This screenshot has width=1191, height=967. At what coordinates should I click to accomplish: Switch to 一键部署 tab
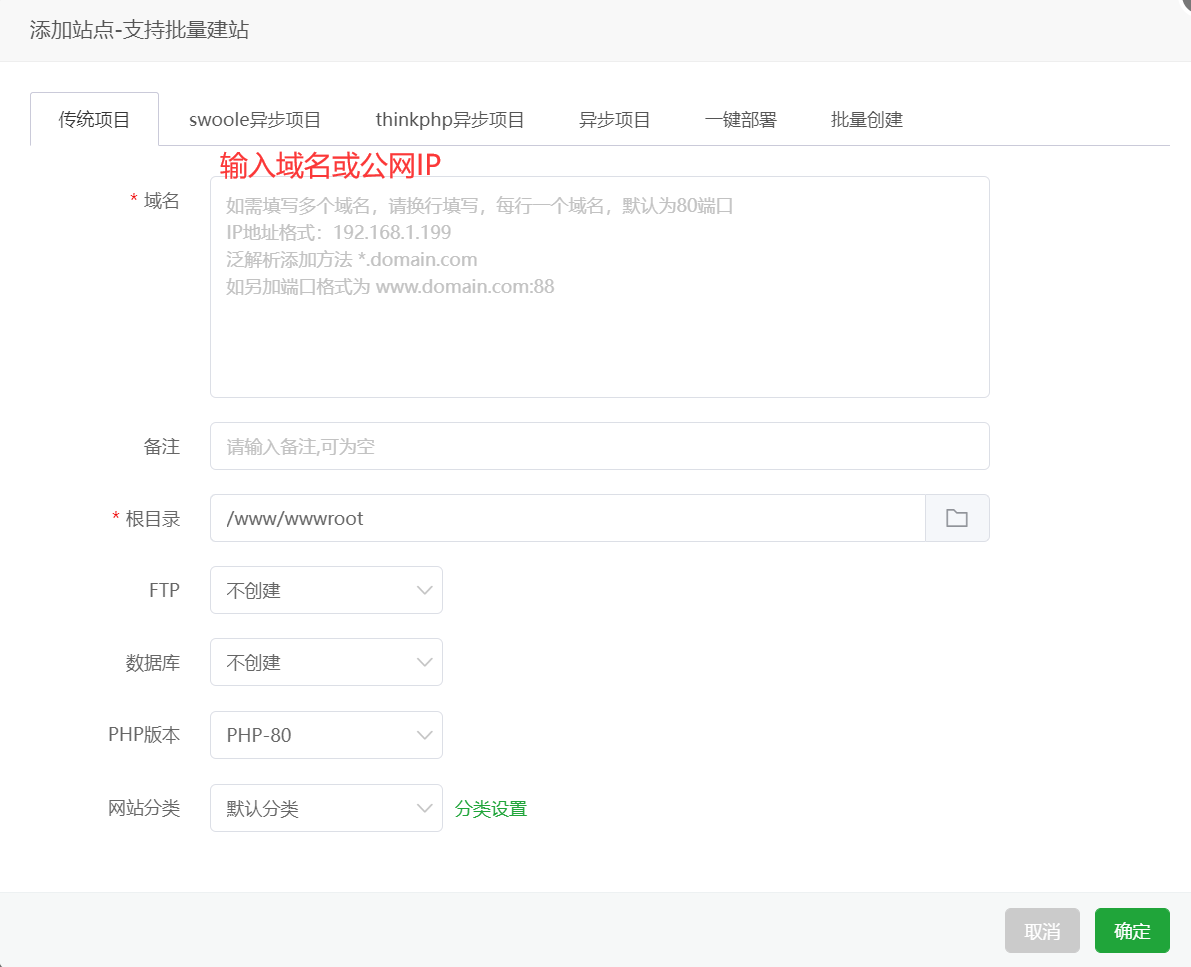pyautogui.click(x=741, y=119)
